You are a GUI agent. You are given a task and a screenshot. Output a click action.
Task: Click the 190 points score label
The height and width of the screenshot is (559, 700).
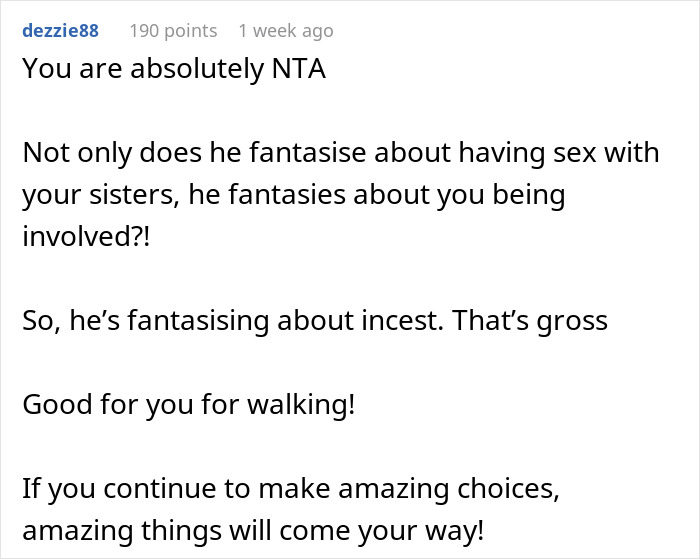point(173,31)
